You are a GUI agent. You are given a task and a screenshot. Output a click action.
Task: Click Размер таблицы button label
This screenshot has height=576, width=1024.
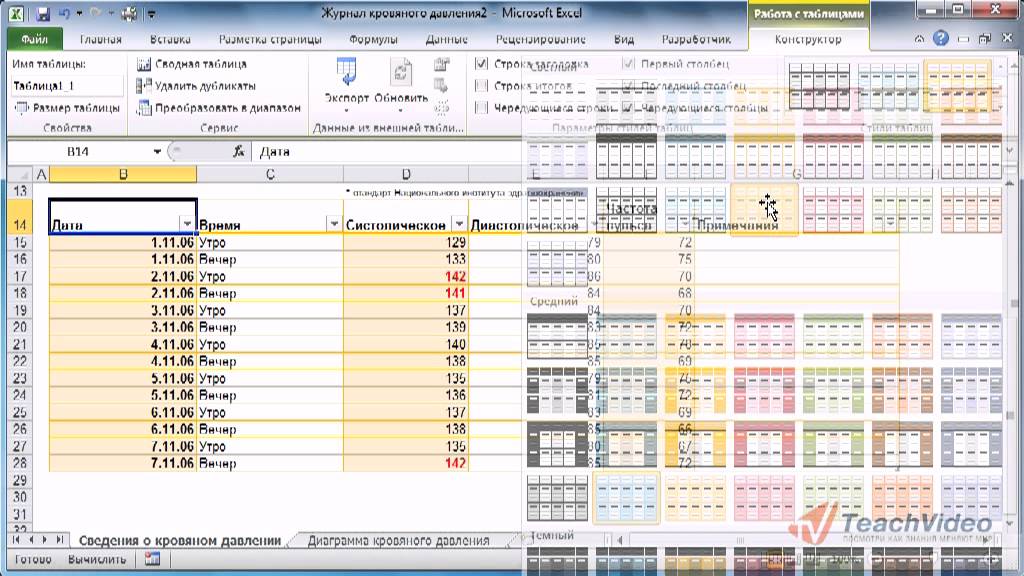coord(76,108)
